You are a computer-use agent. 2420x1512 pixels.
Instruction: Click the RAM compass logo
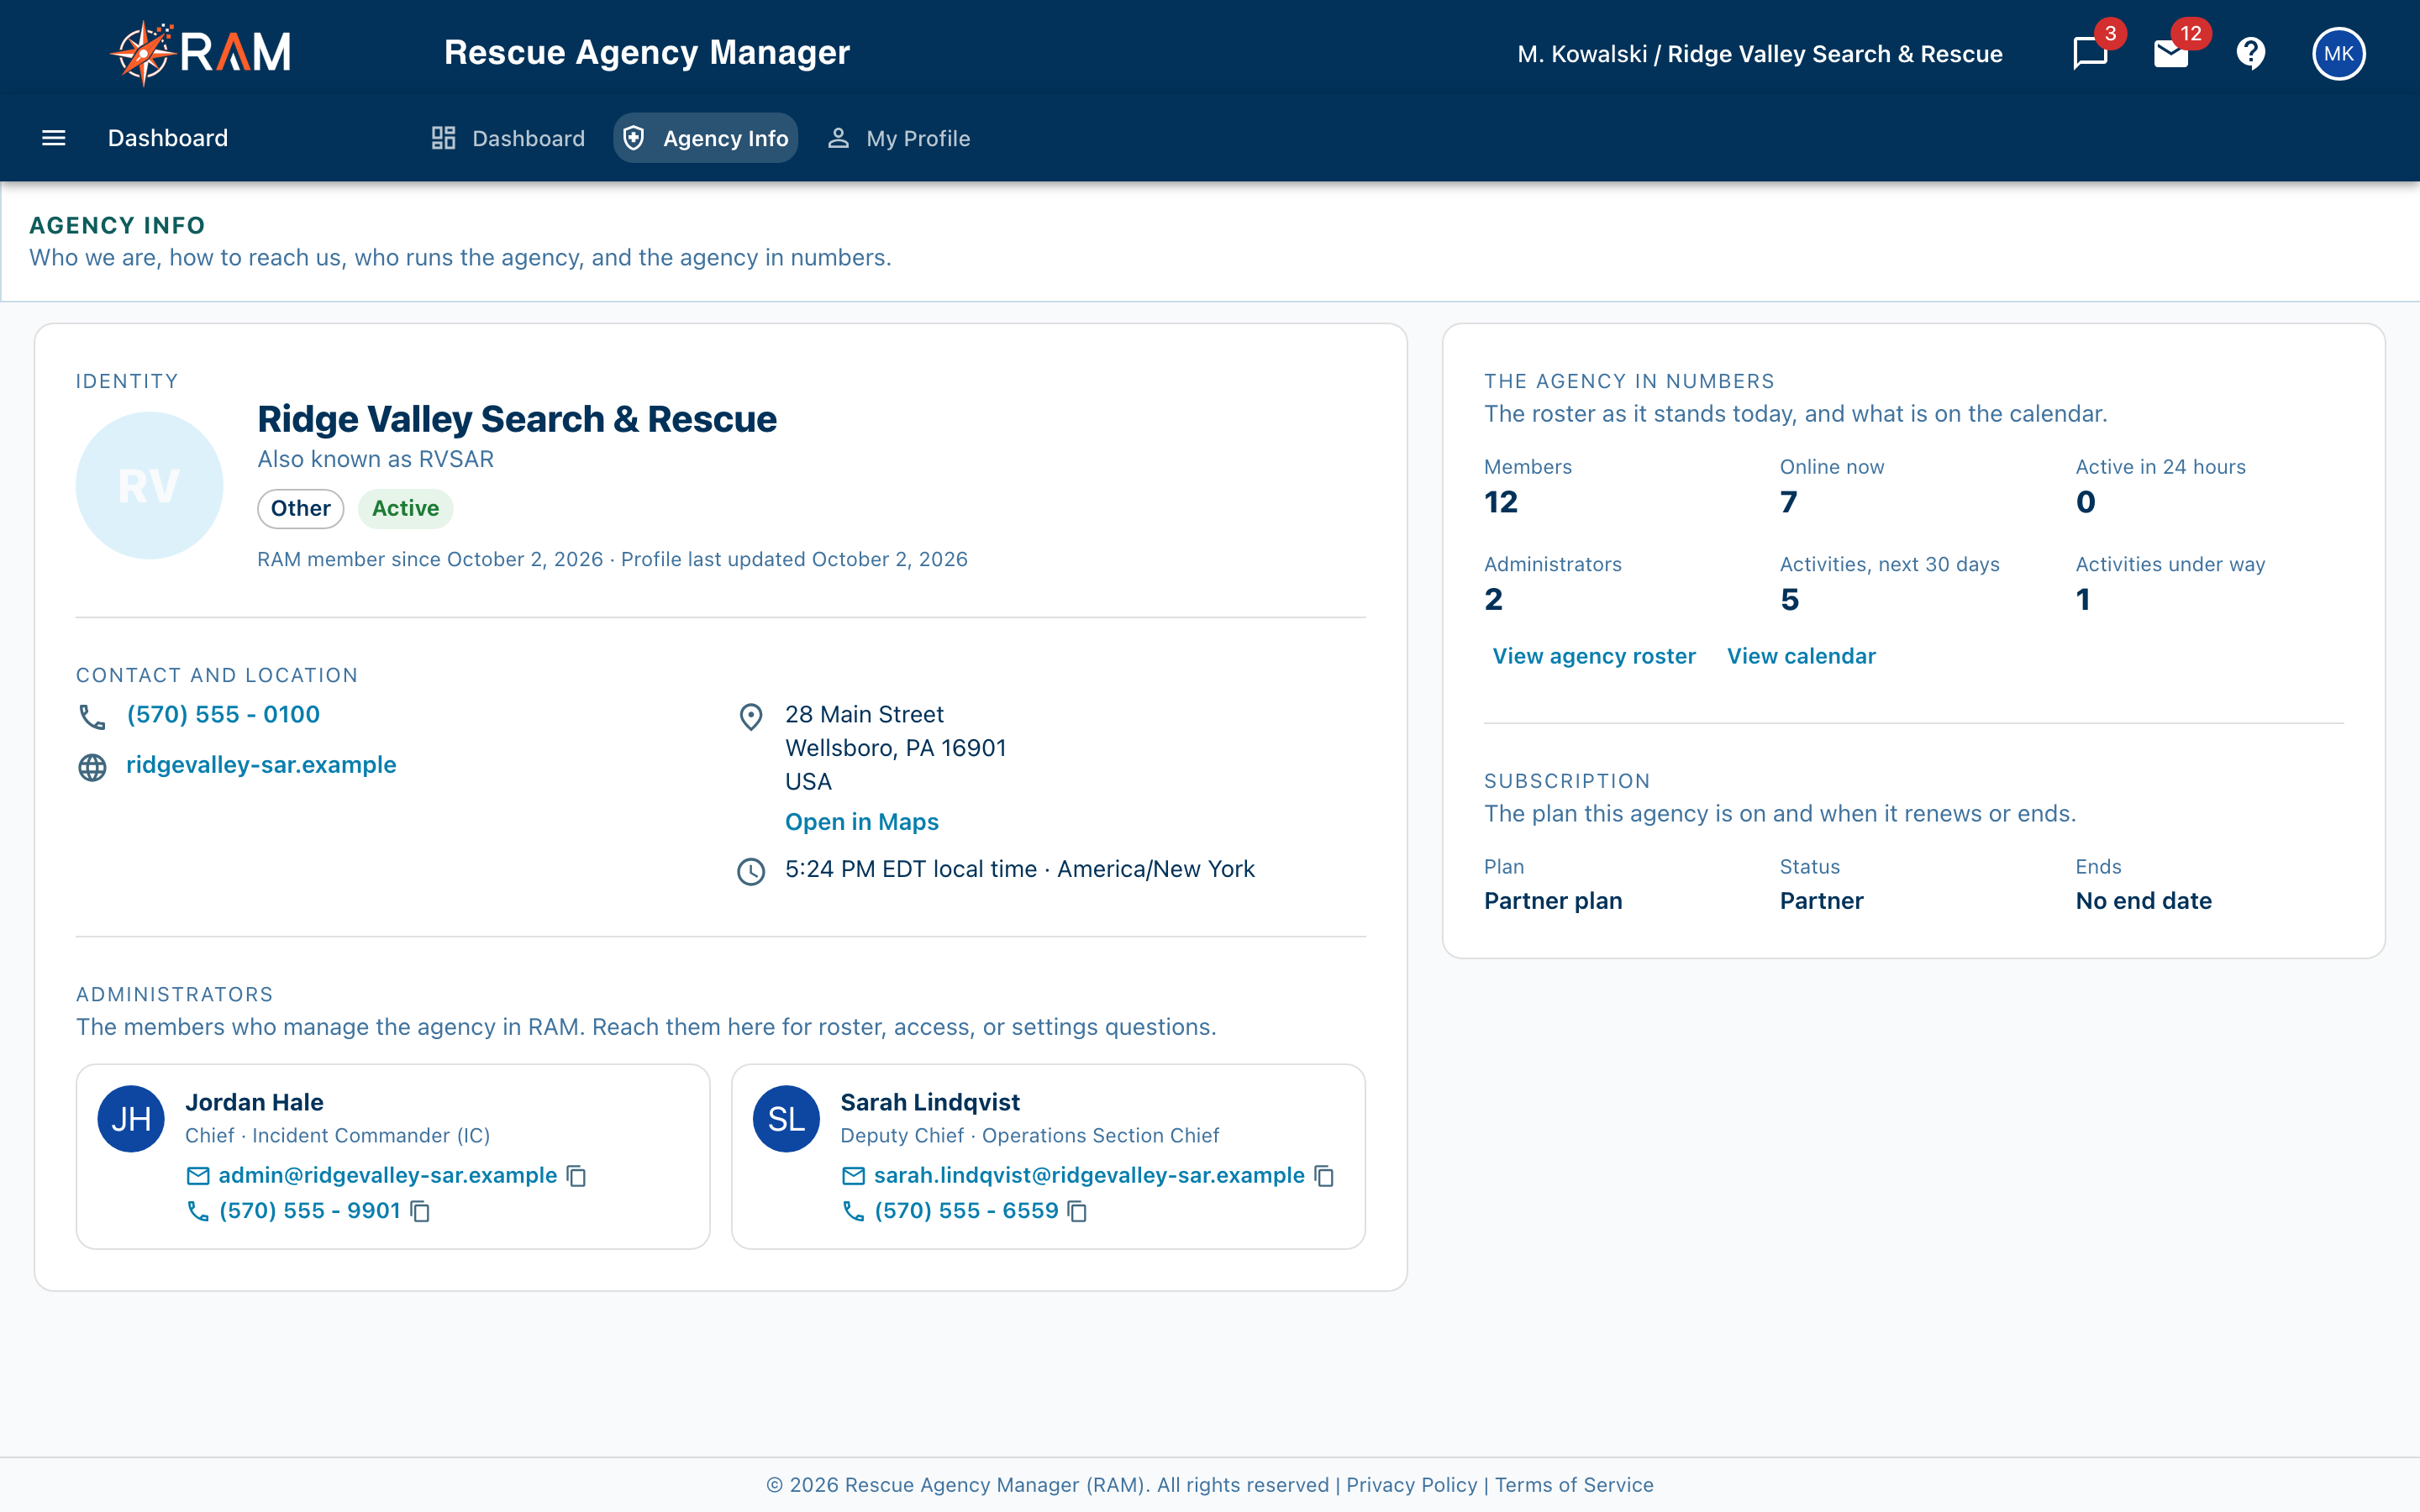(201, 53)
